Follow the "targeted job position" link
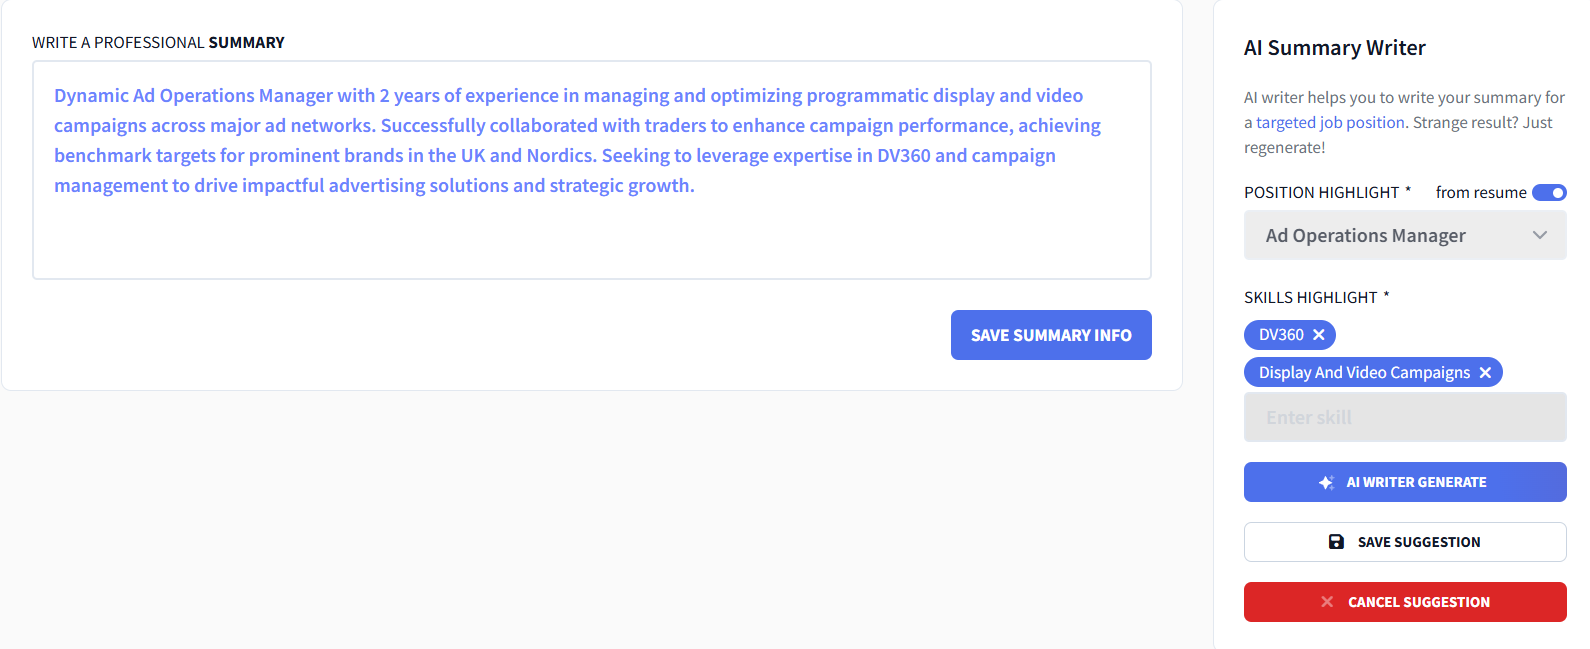 (1330, 123)
